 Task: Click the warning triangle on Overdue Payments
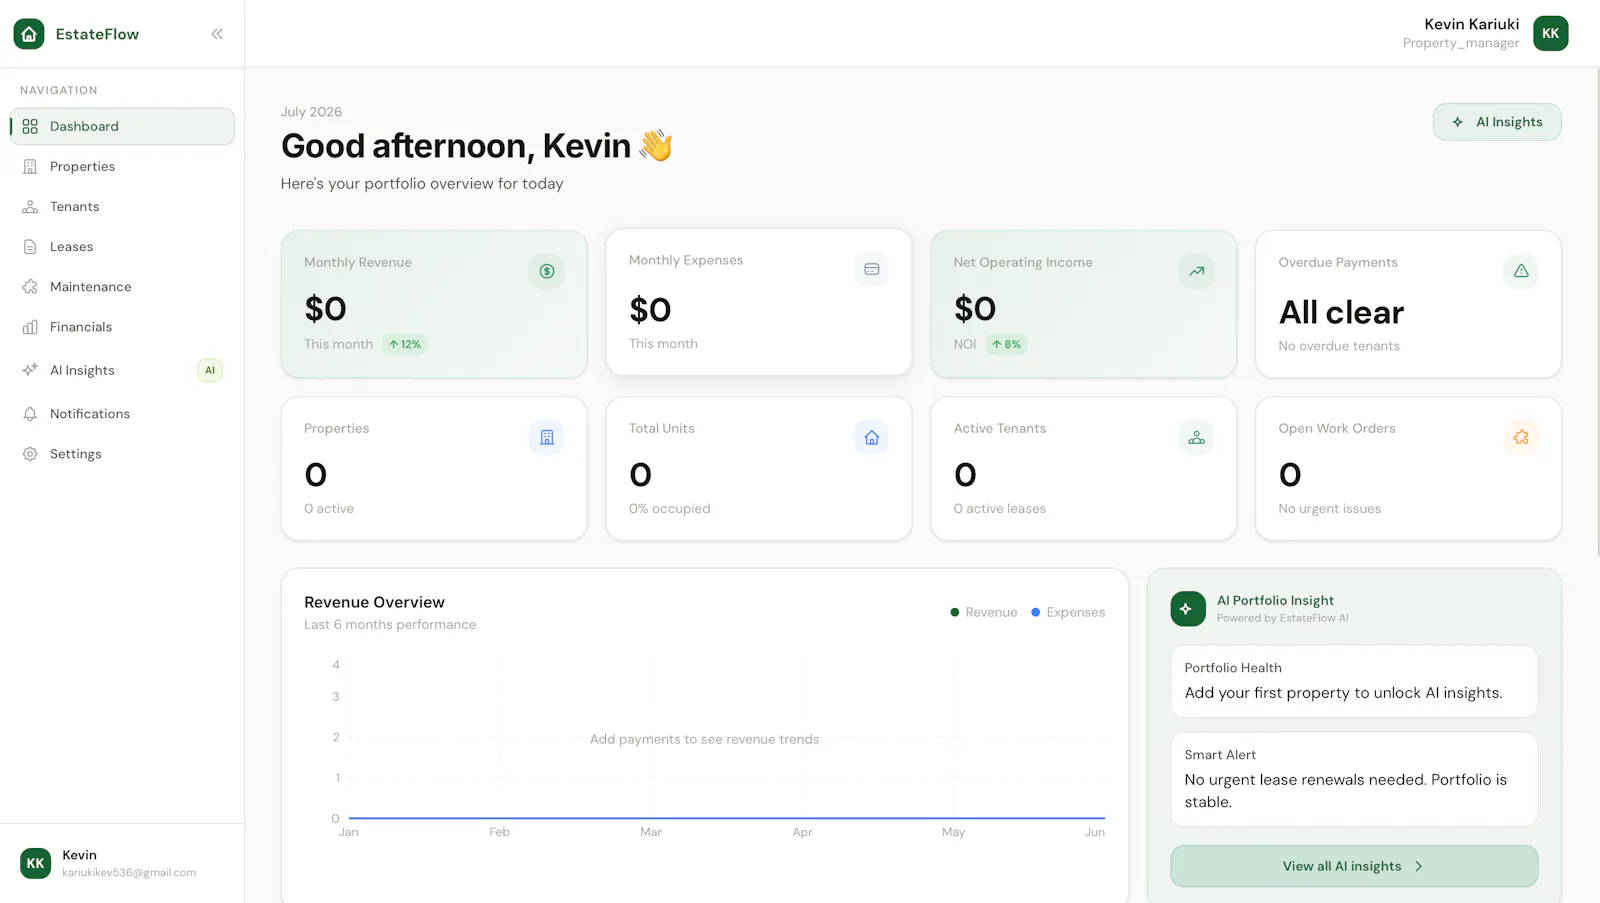pos(1521,271)
